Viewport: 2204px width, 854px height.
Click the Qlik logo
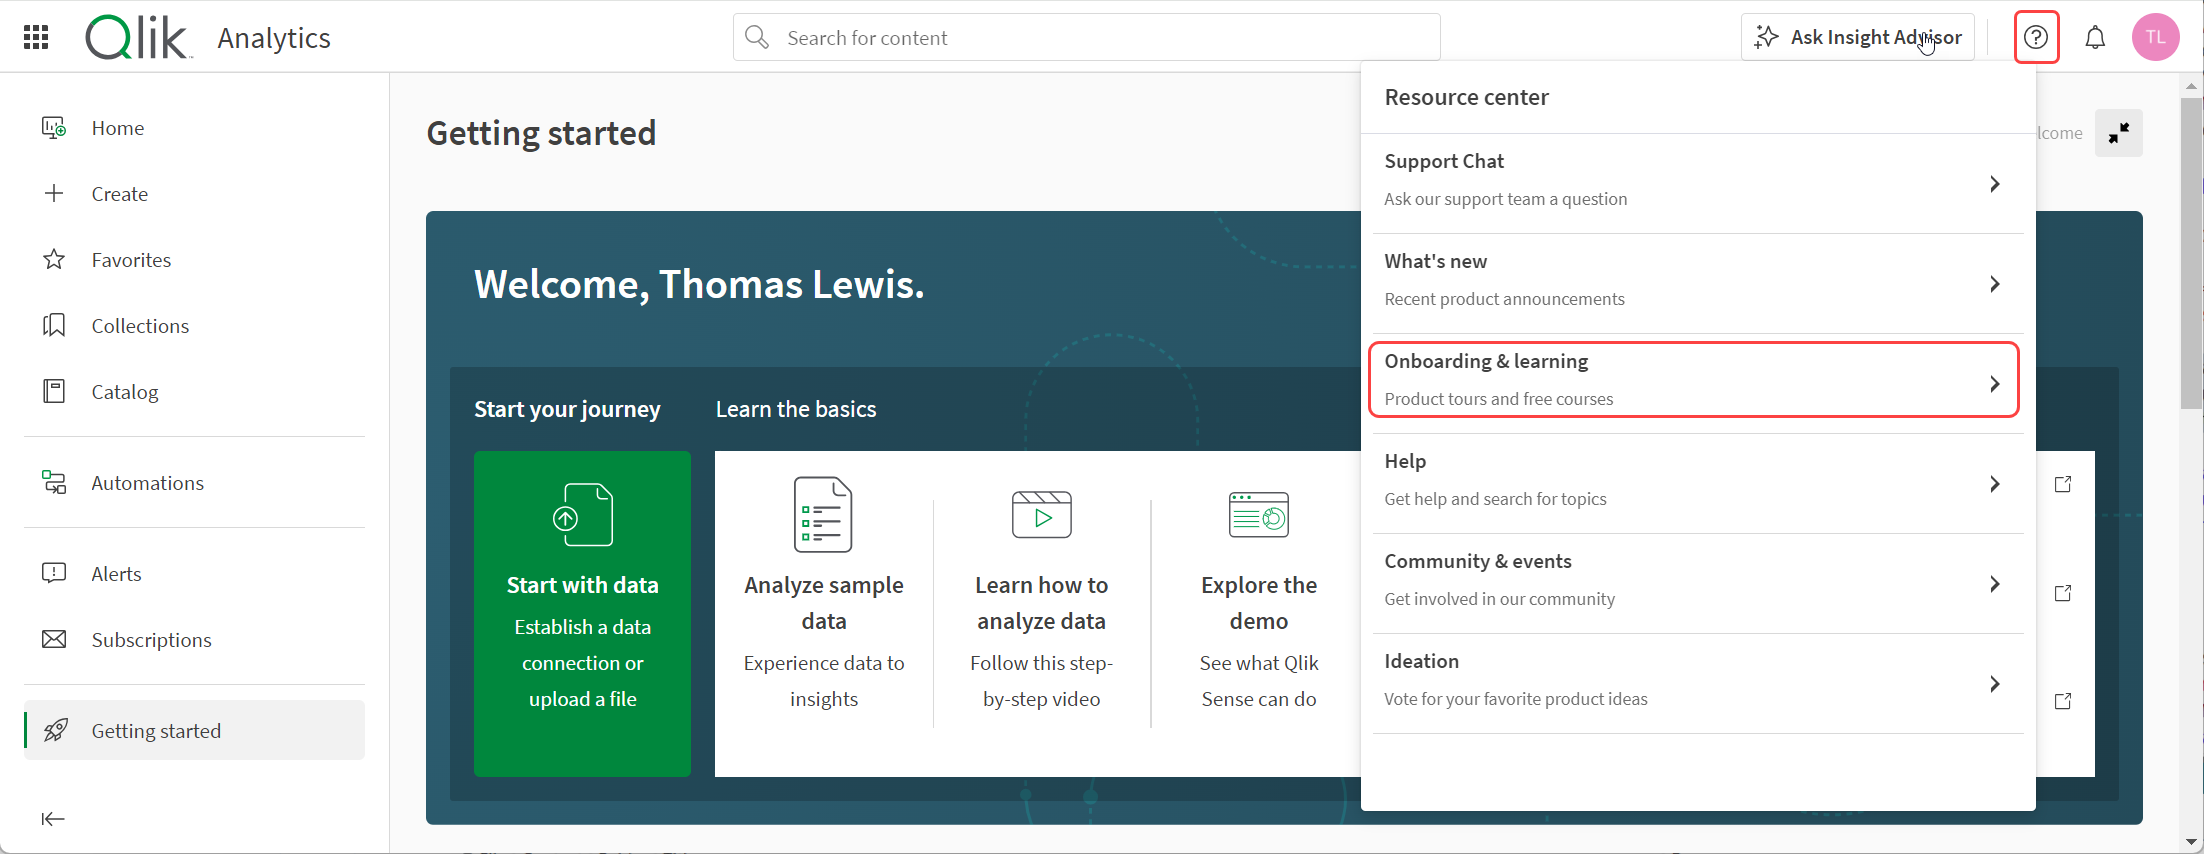137,38
